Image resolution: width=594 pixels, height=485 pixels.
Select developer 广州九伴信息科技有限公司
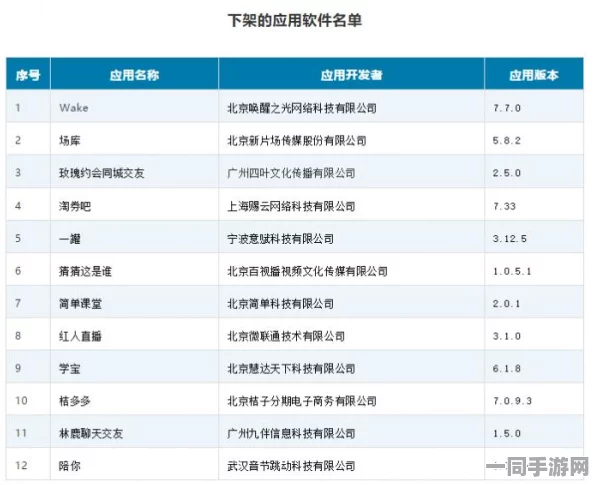tap(291, 433)
